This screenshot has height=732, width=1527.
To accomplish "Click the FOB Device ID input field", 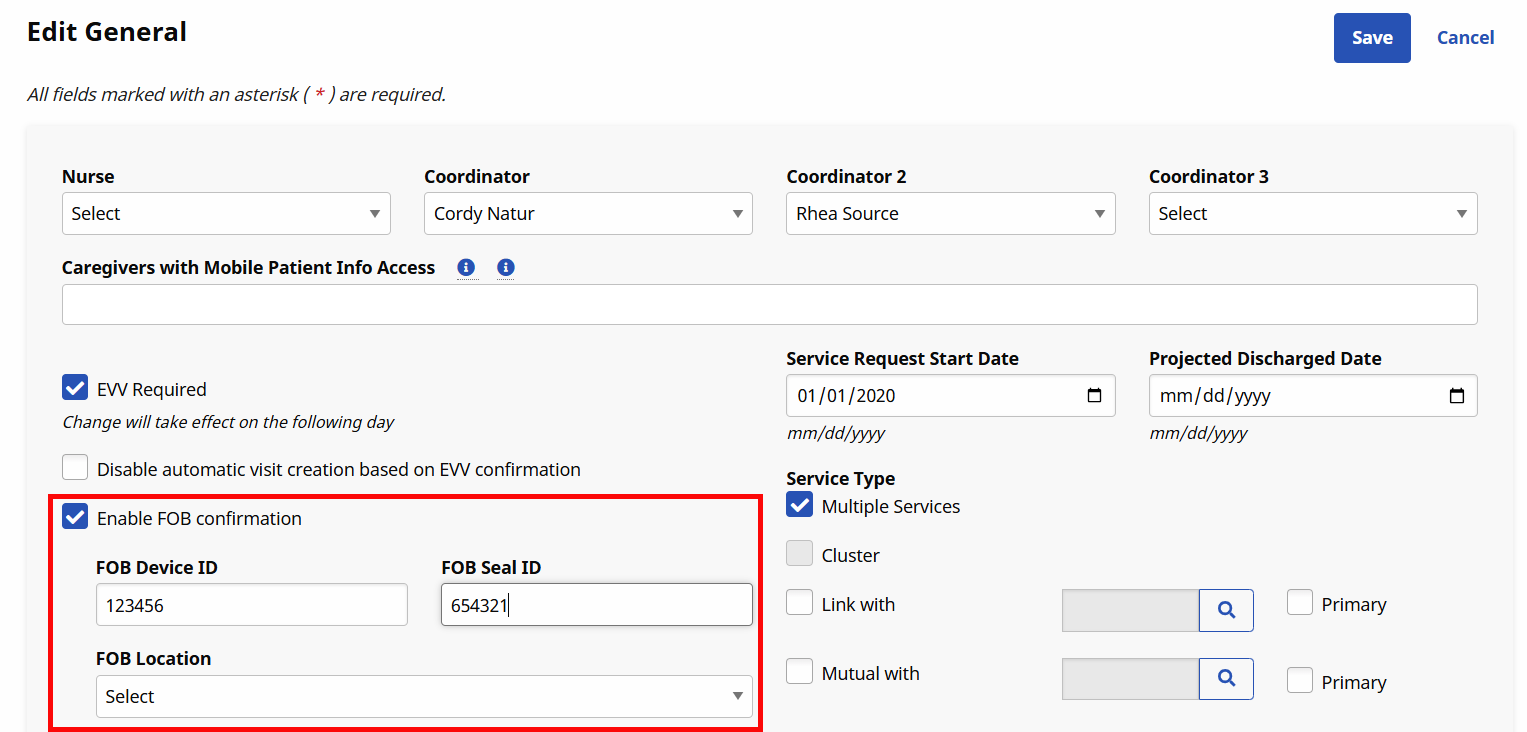I will click(x=251, y=604).
